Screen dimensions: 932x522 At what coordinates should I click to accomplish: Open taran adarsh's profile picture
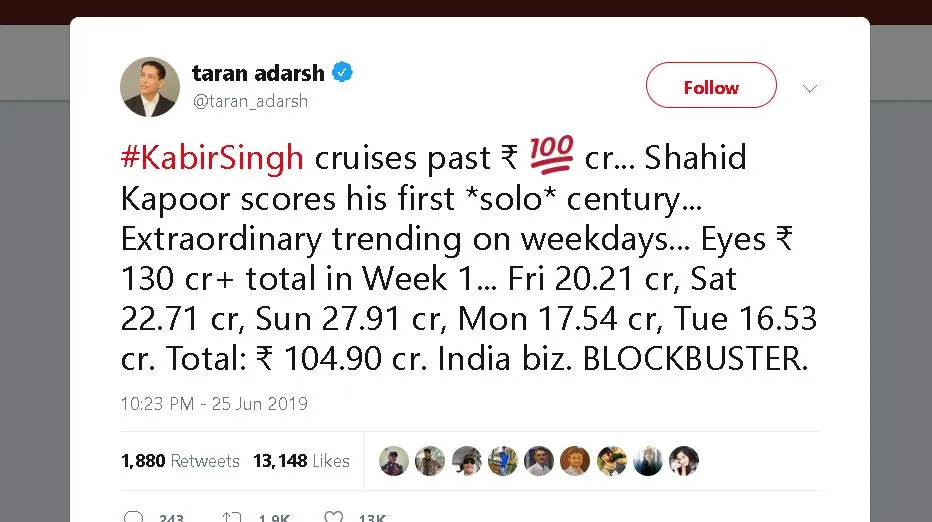point(150,87)
